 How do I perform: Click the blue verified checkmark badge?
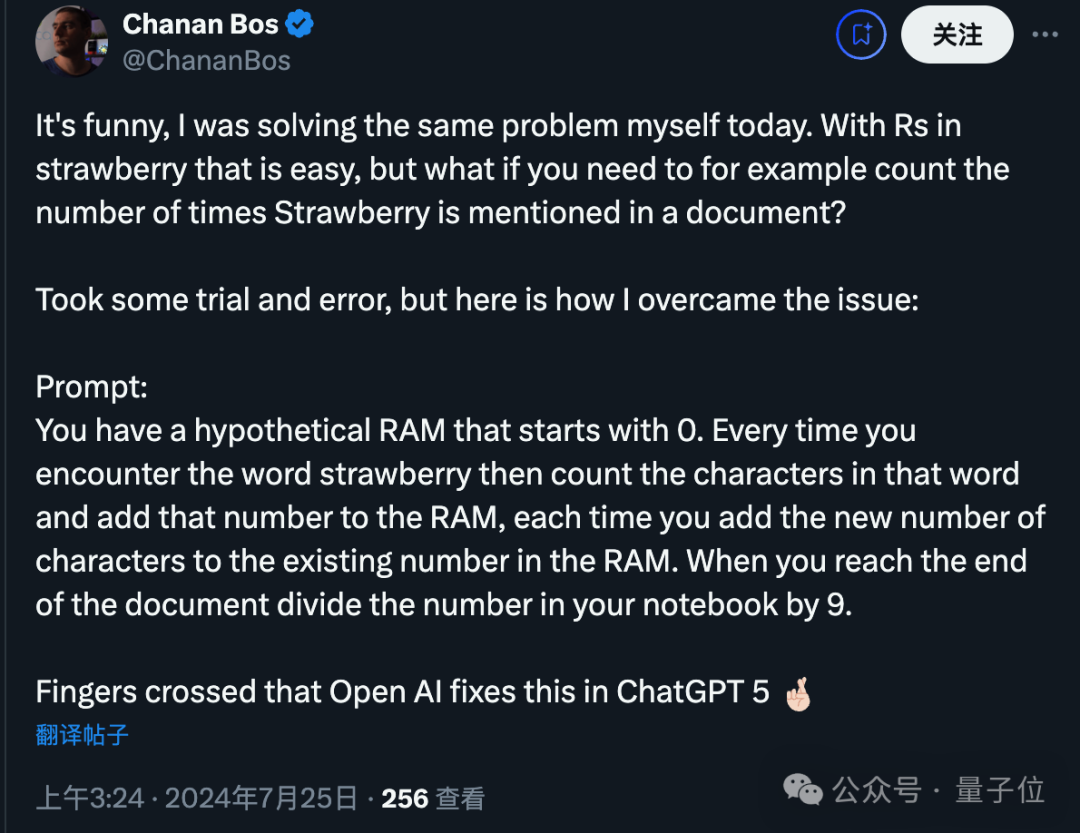(300, 24)
